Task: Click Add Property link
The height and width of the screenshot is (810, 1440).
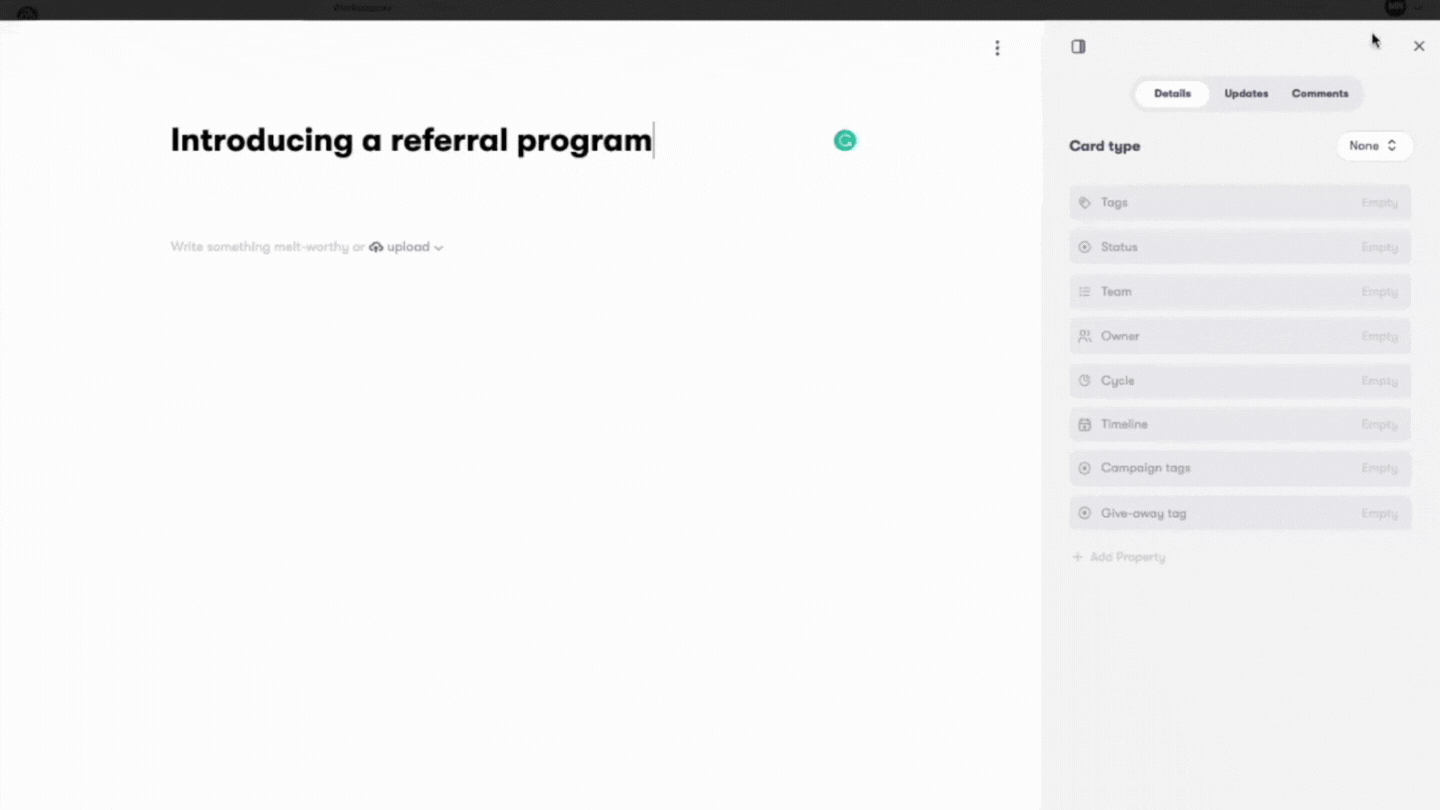Action: coord(1118,557)
